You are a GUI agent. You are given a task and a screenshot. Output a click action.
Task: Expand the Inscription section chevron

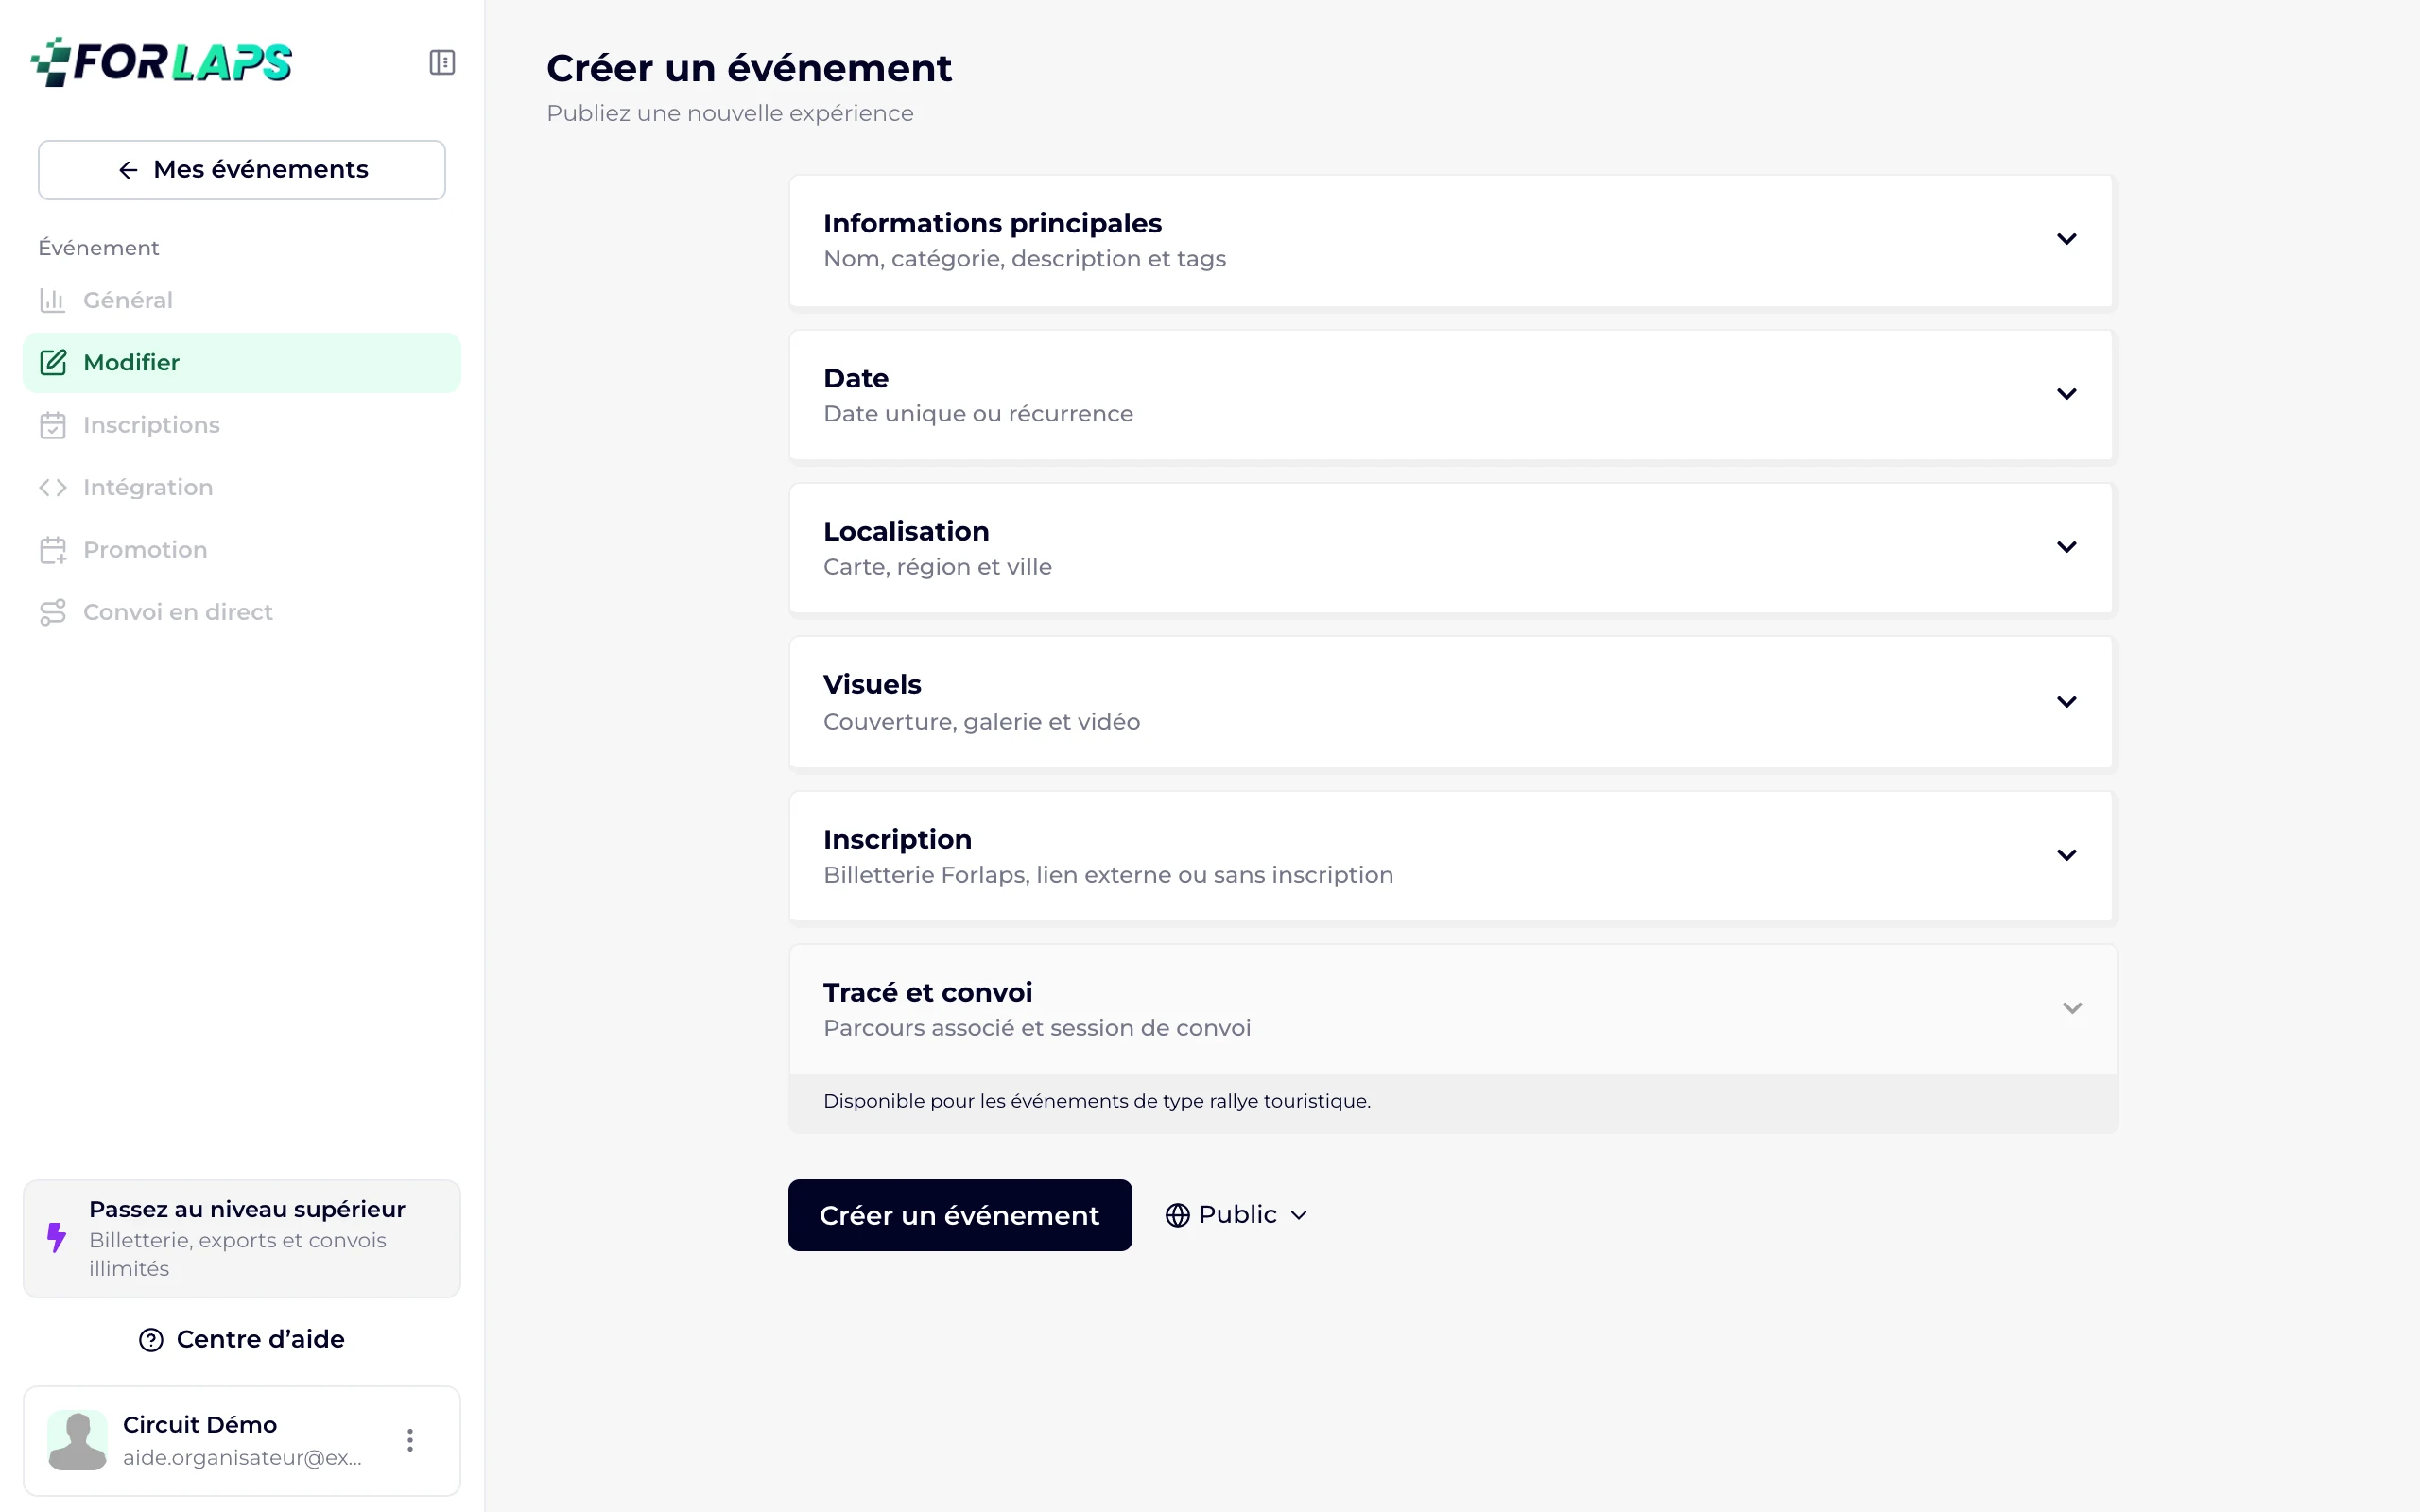[x=2067, y=855]
